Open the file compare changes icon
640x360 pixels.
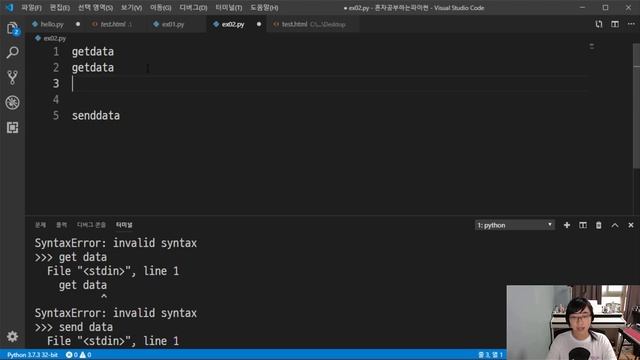tap(599, 24)
